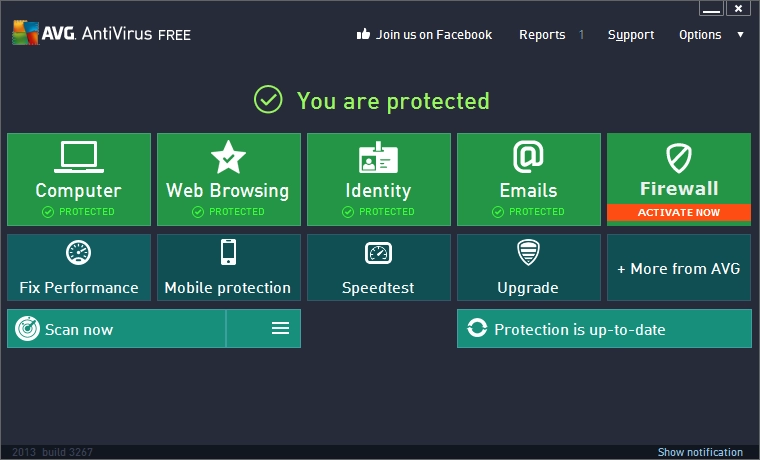Image resolution: width=760 pixels, height=460 pixels.
Task: Click the AVG AntiVirus FREE title text
Action: [x=116, y=33]
